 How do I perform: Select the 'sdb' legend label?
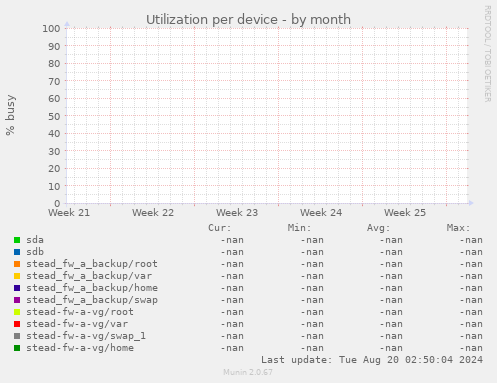click(x=35, y=252)
